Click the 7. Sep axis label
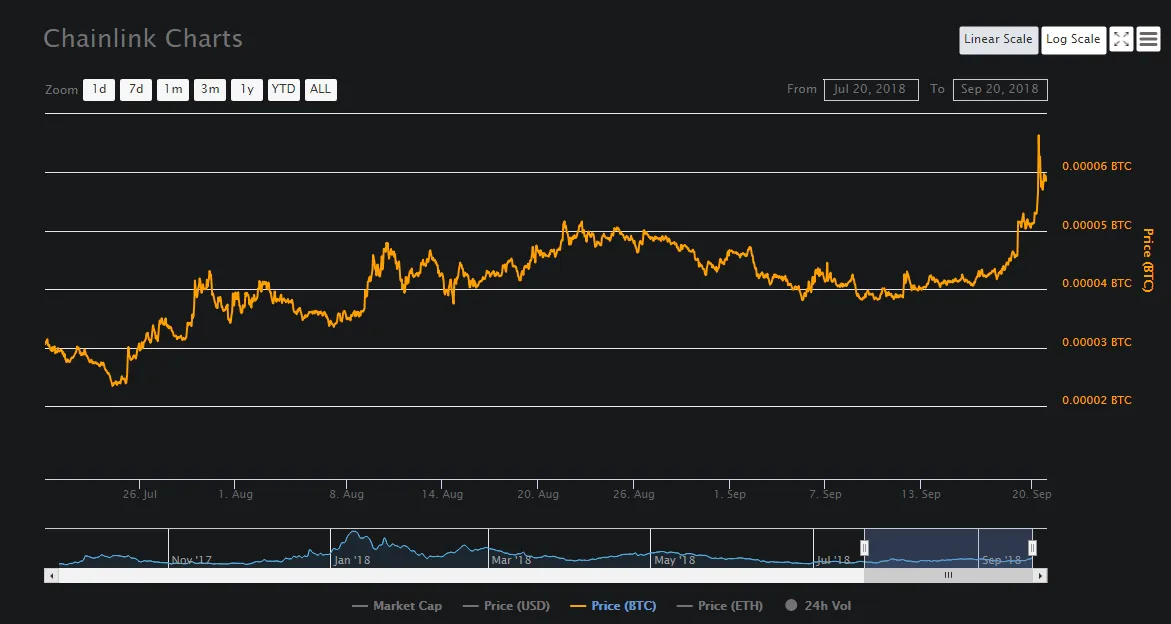The image size is (1171, 624). click(x=824, y=494)
